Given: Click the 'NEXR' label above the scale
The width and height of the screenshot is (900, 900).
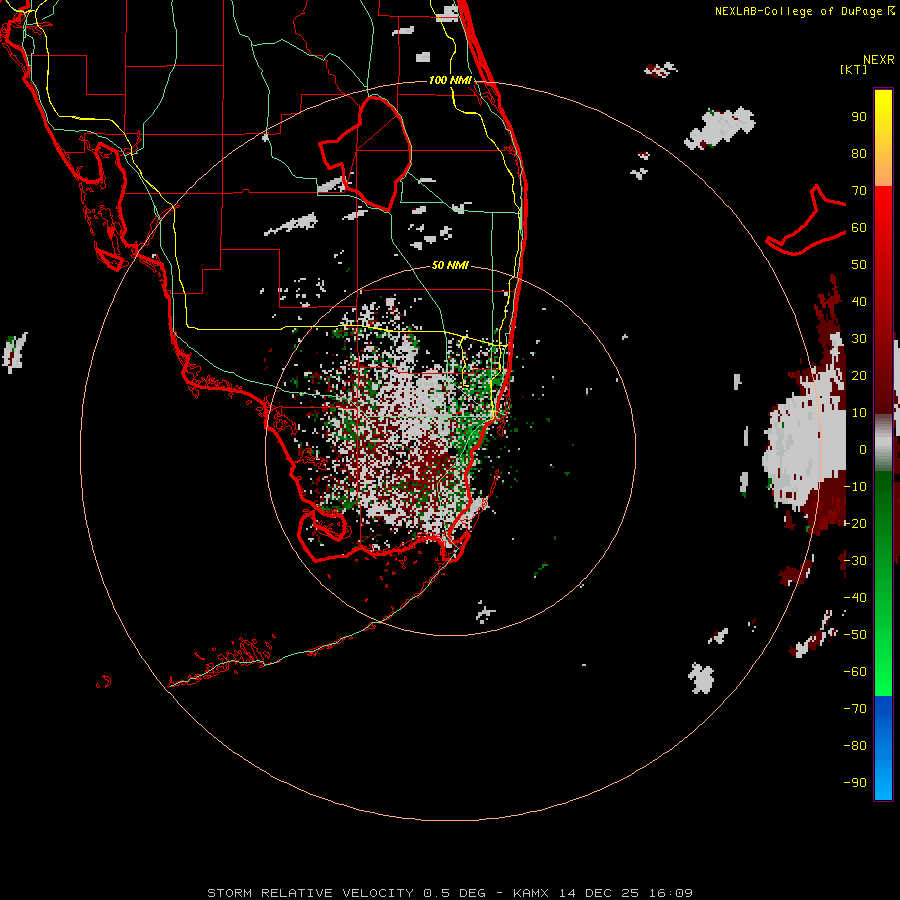Looking at the screenshot, I should (879, 60).
